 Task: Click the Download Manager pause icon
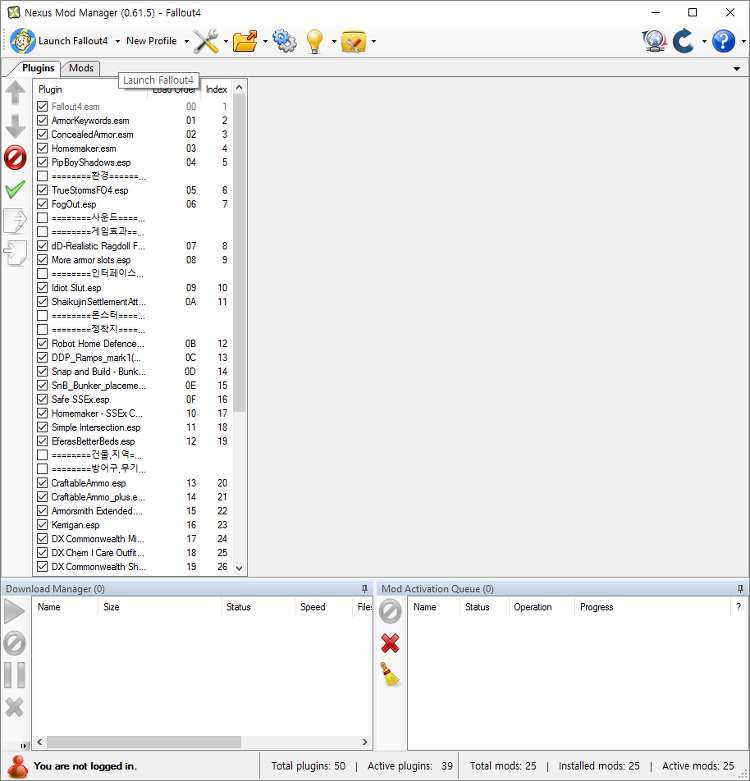(14, 675)
